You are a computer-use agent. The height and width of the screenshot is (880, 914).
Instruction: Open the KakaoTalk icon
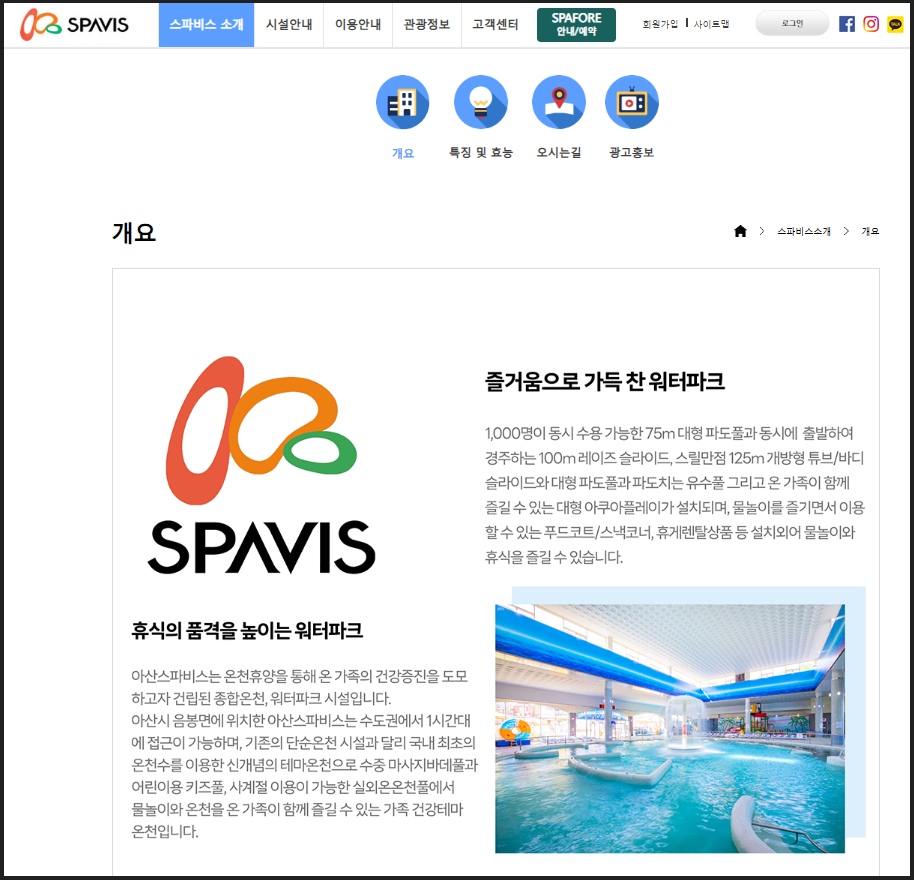click(895, 24)
